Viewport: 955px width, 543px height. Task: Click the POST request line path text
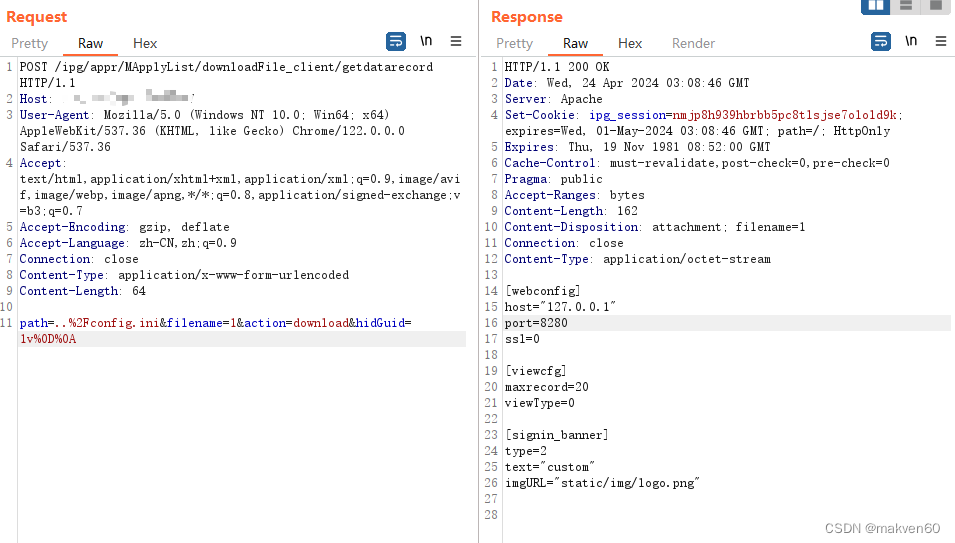point(244,67)
